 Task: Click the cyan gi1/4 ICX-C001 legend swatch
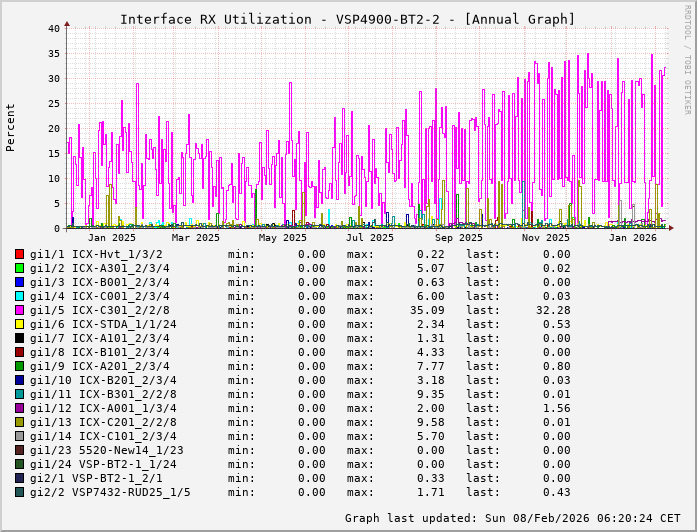[x=19, y=296]
